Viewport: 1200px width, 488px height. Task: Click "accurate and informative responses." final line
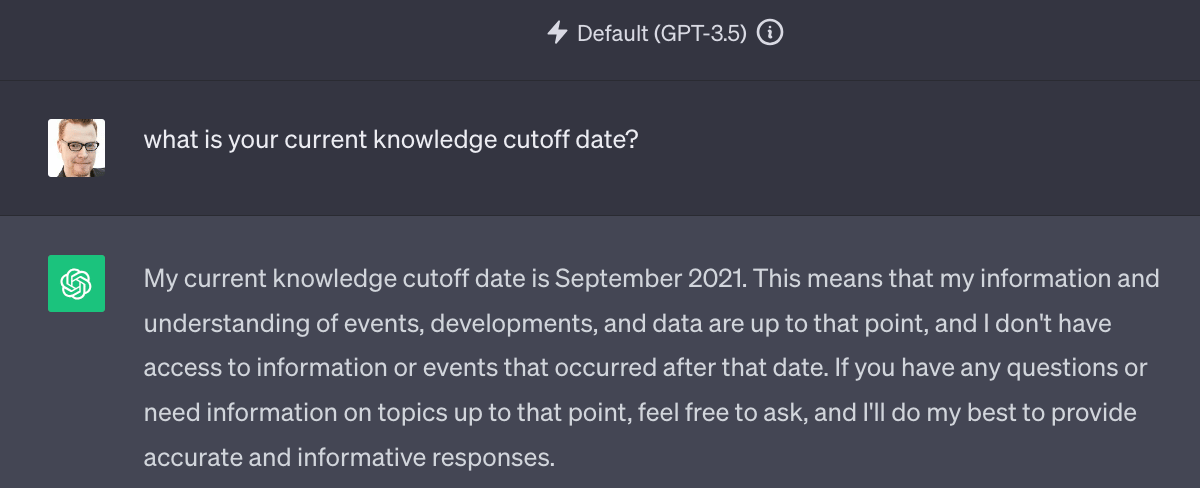click(x=348, y=459)
